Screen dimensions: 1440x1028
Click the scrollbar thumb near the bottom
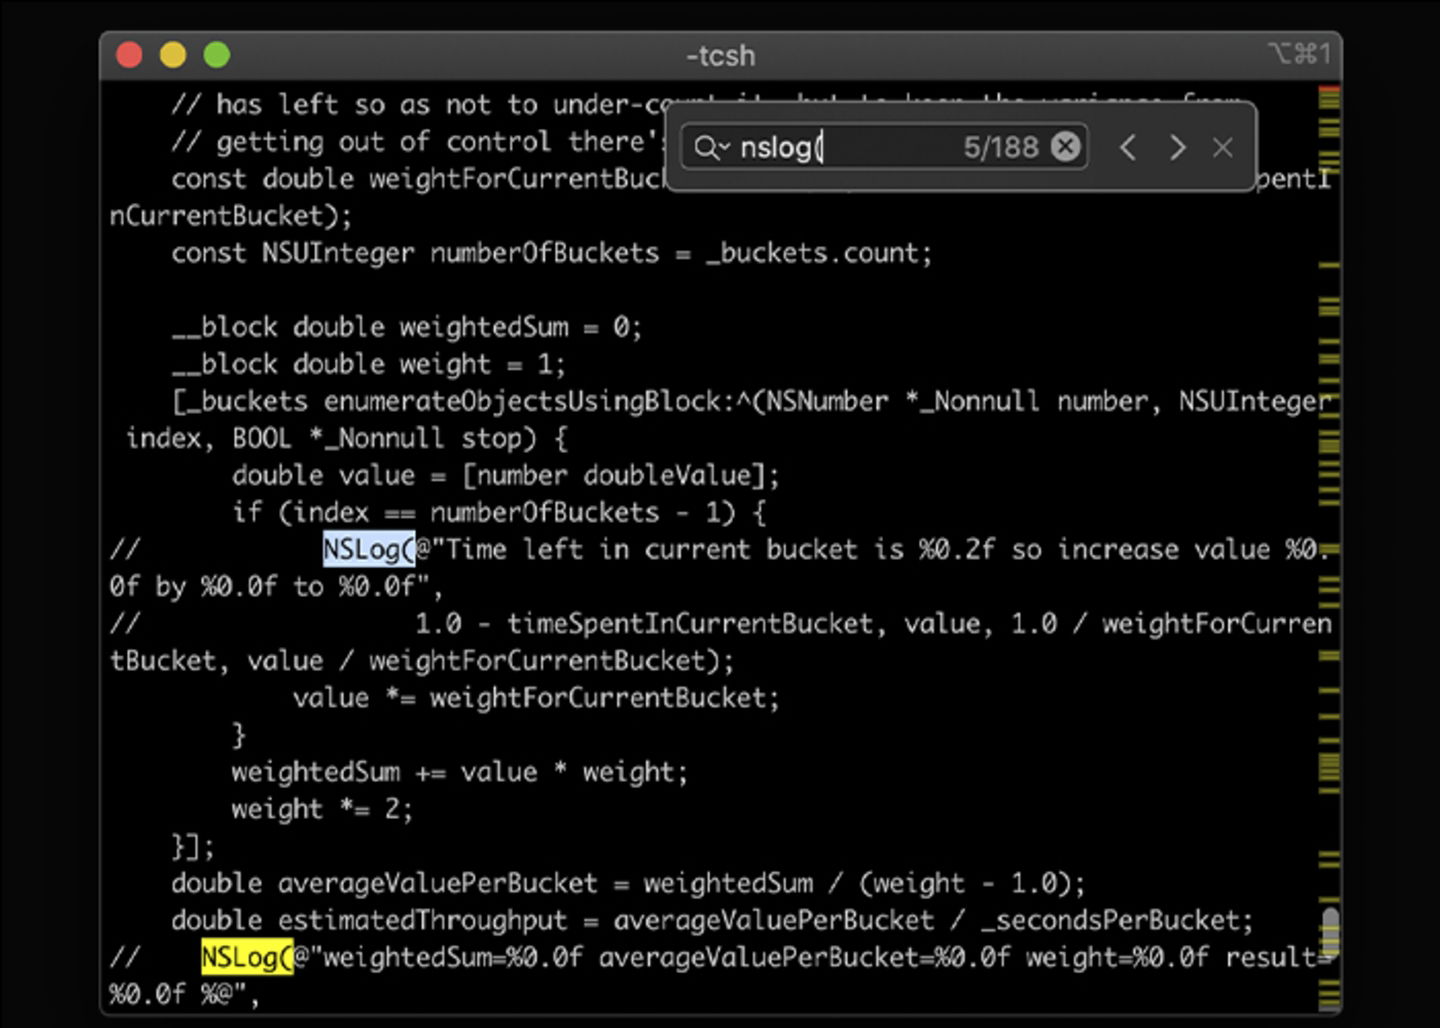[x=1330, y=932]
